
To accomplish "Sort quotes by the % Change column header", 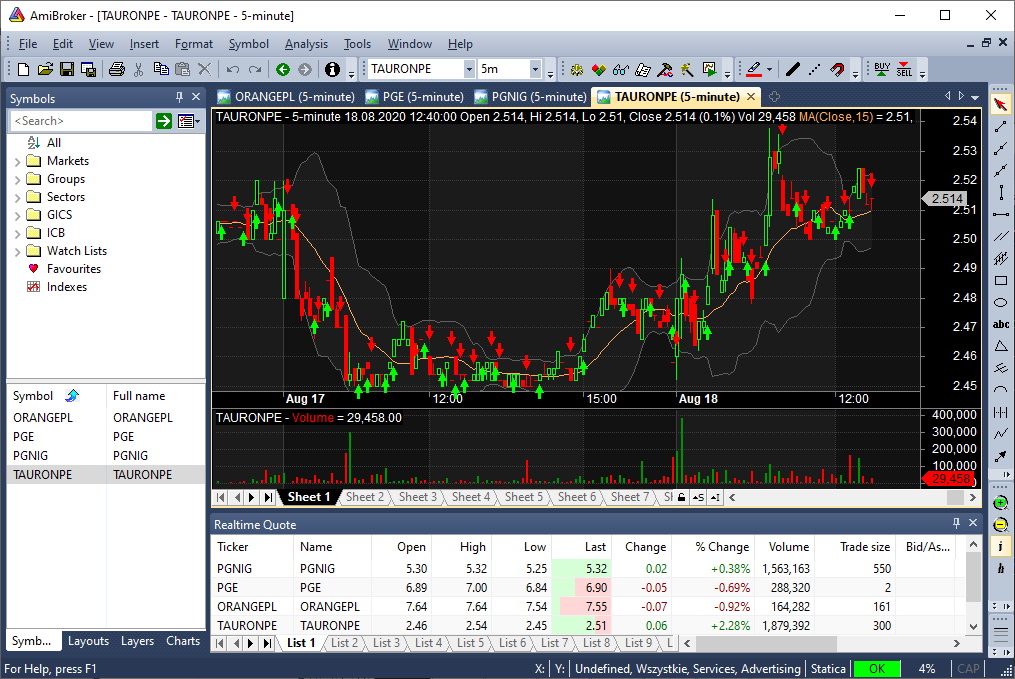I will 722,547.
